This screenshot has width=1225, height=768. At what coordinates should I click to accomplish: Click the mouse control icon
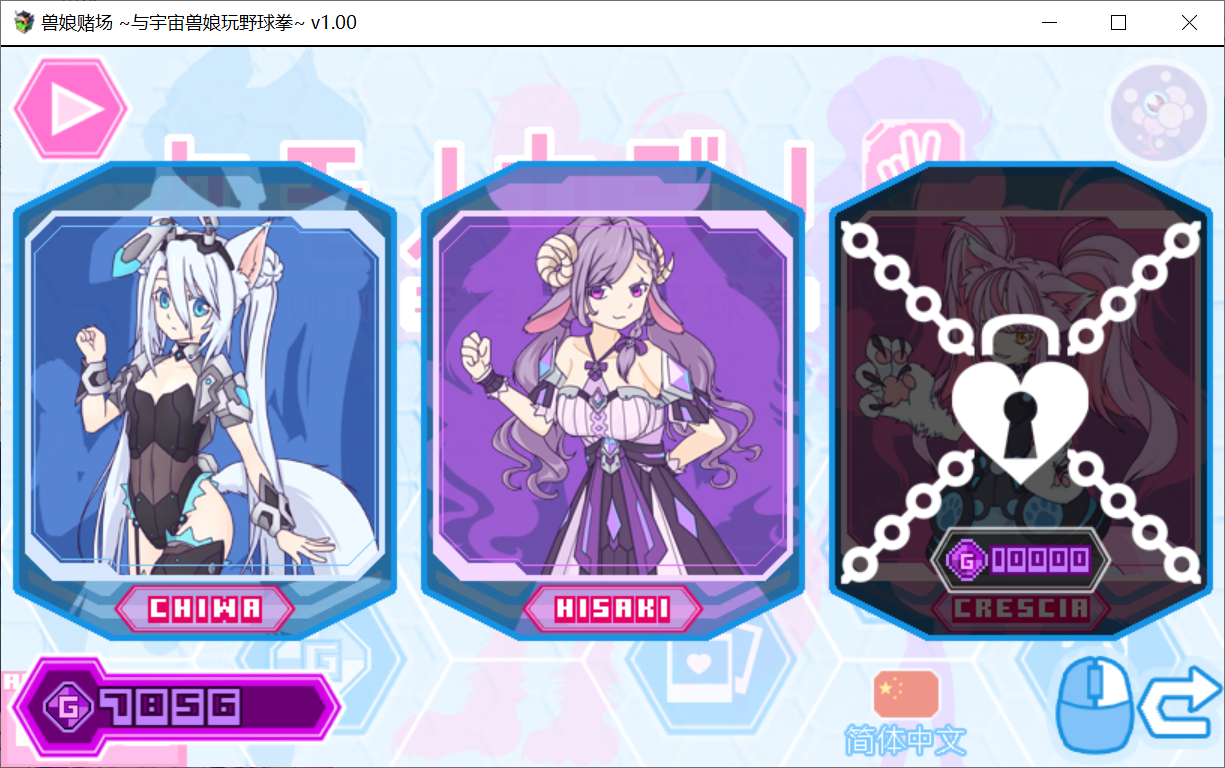point(1093,704)
